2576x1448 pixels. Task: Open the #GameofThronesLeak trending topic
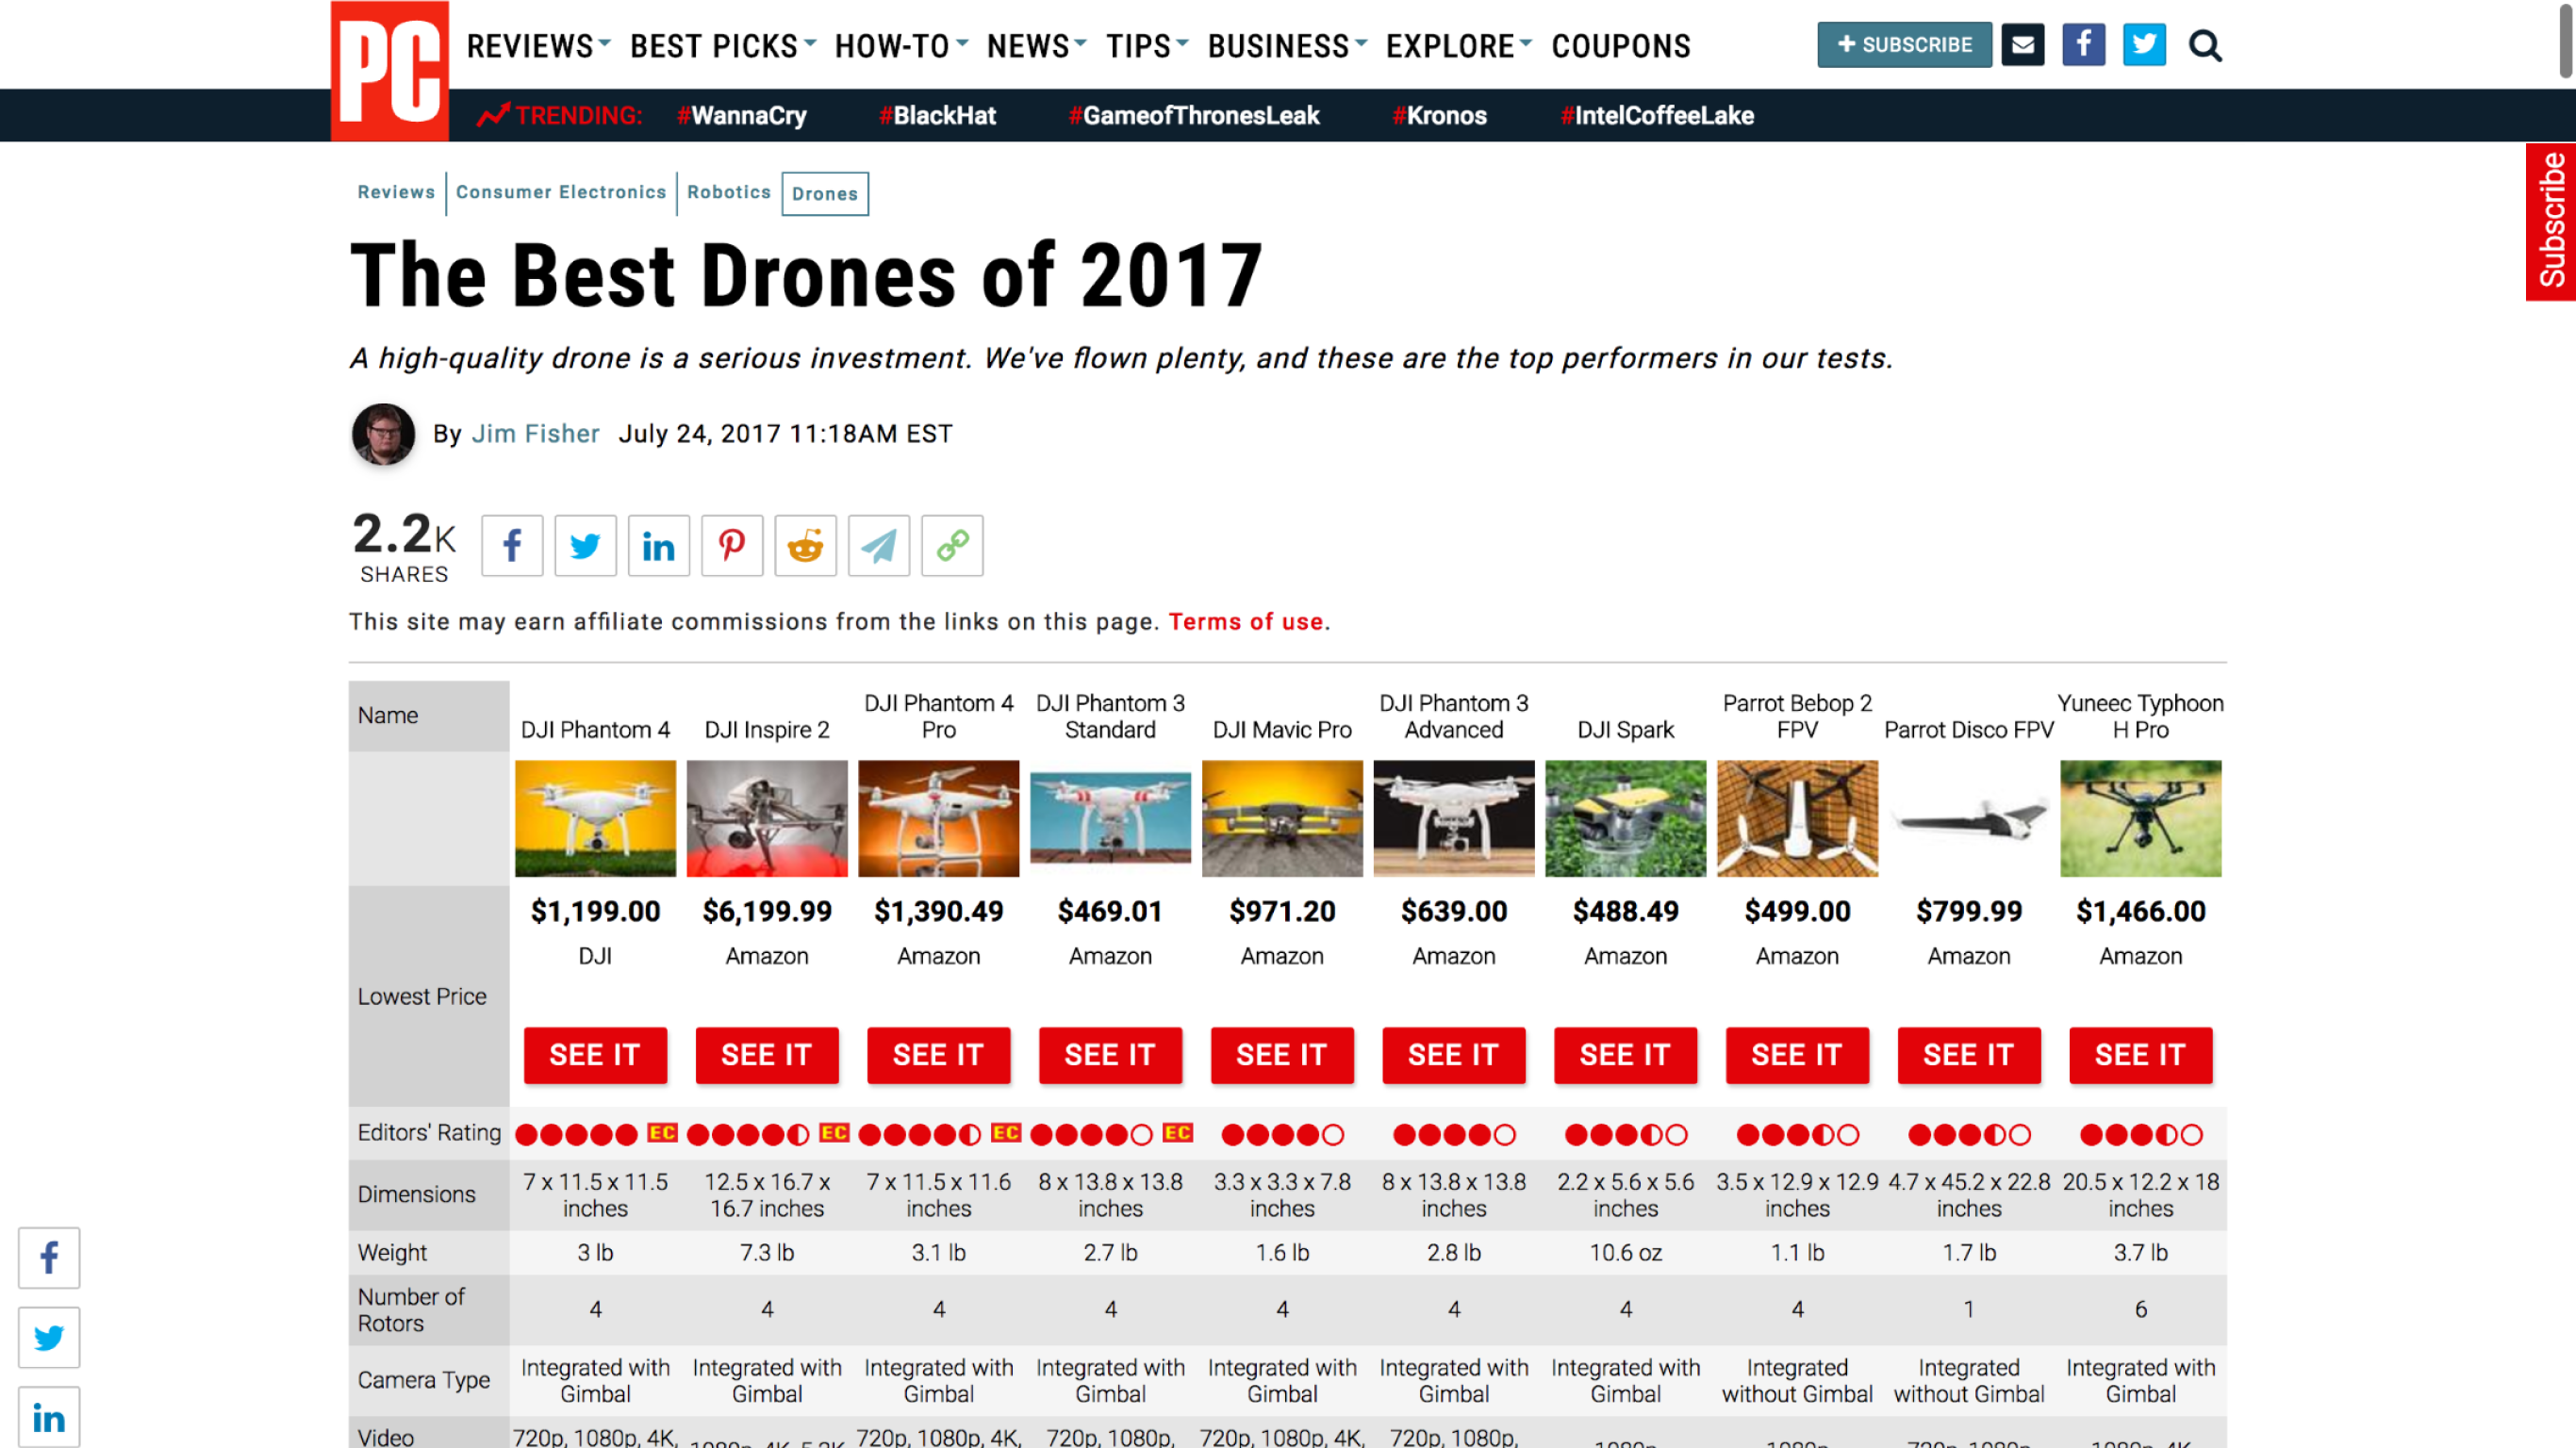(x=1194, y=116)
